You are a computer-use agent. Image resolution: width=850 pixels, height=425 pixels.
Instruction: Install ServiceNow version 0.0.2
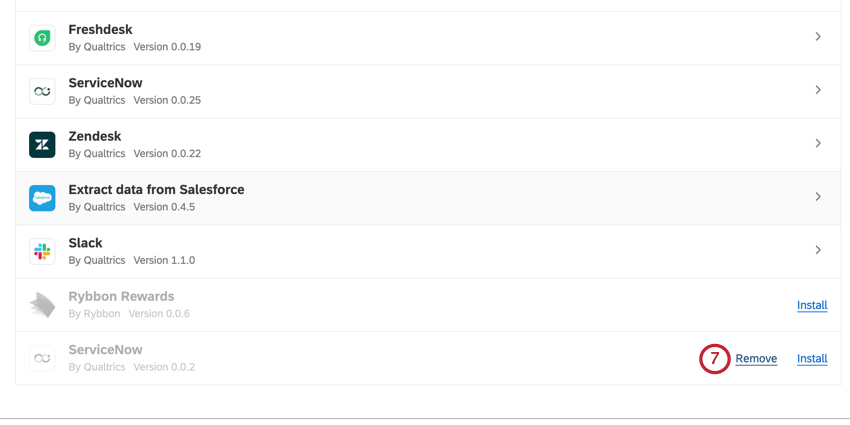(812, 358)
